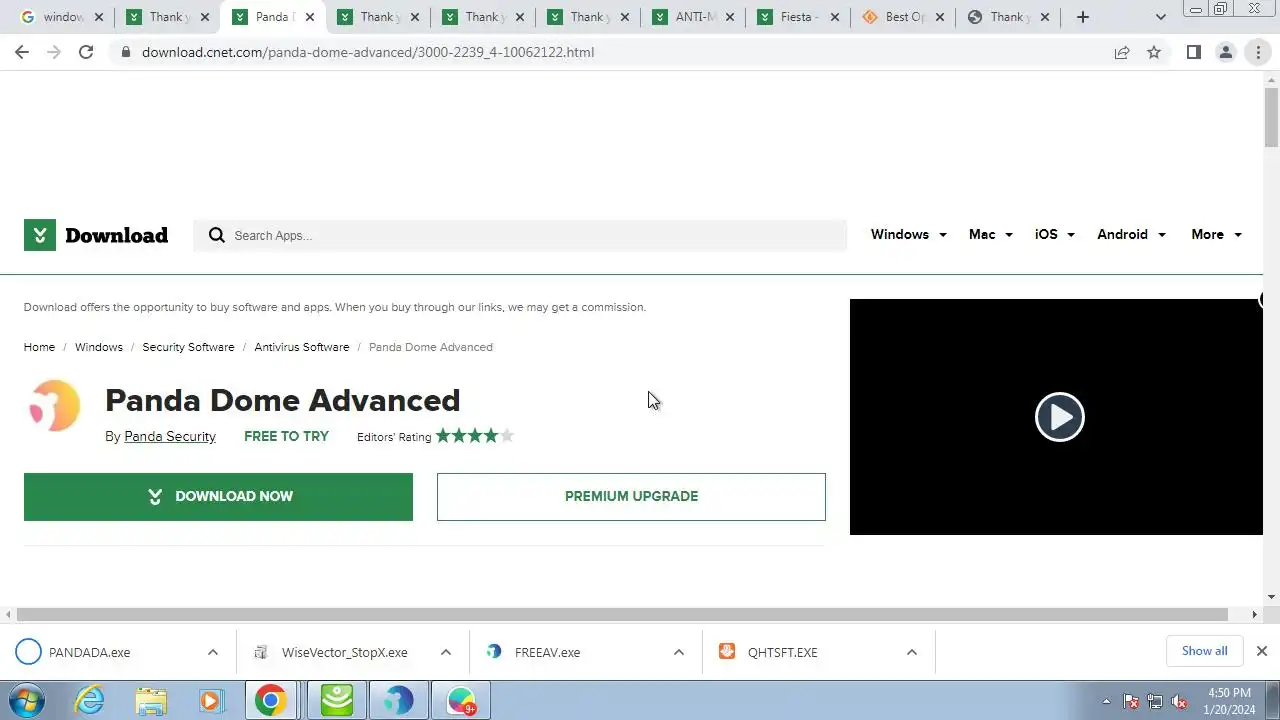The height and width of the screenshot is (720, 1280).
Task: Open the PANDADA.exe download item
Action: (x=90, y=652)
